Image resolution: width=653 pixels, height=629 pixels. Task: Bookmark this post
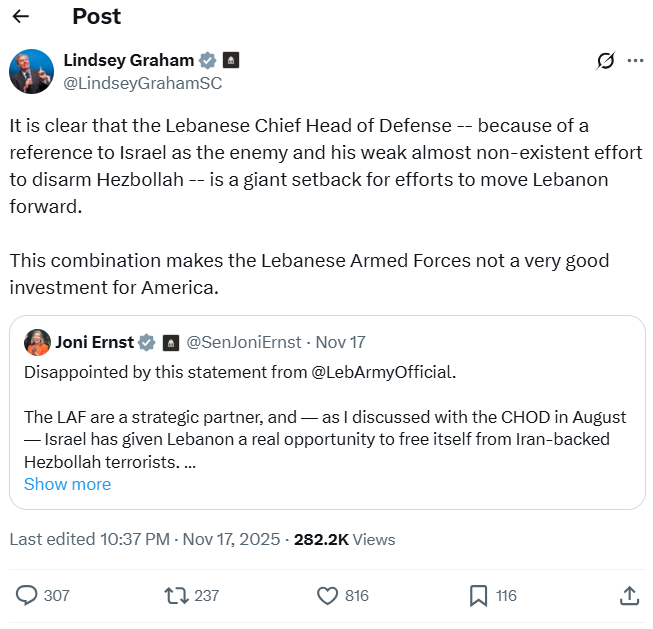[x=478, y=595]
